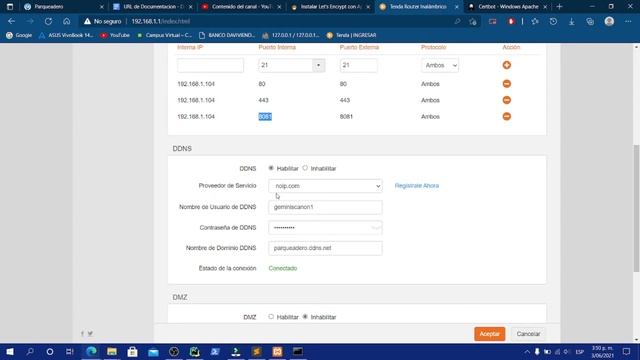
Task: Enable DMZ with Habilitar radio
Action: [x=271, y=317]
